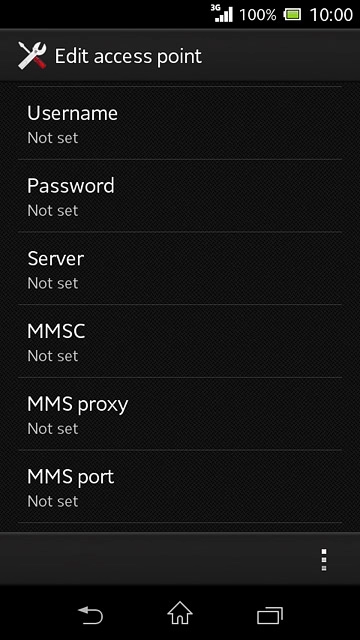Open the recent apps icon
This screenshot has width=360, height=640.
tap(270, 615)
